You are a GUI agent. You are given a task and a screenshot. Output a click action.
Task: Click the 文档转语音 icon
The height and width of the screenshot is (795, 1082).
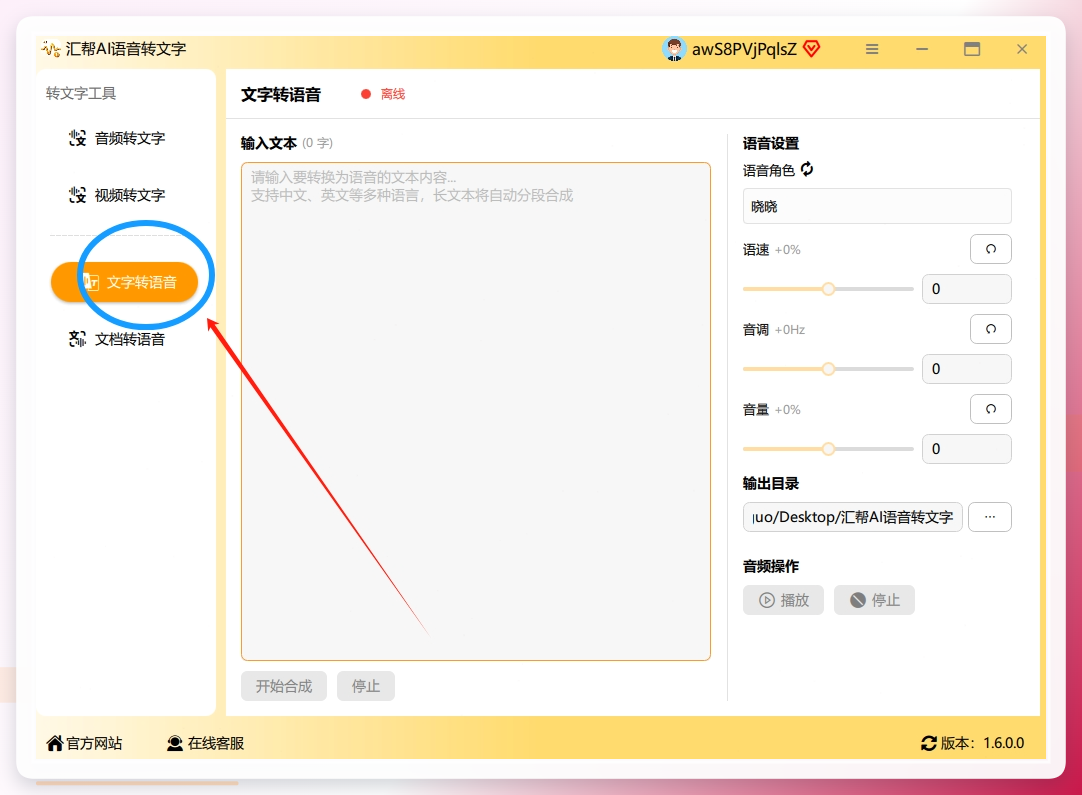click(77, 339)
